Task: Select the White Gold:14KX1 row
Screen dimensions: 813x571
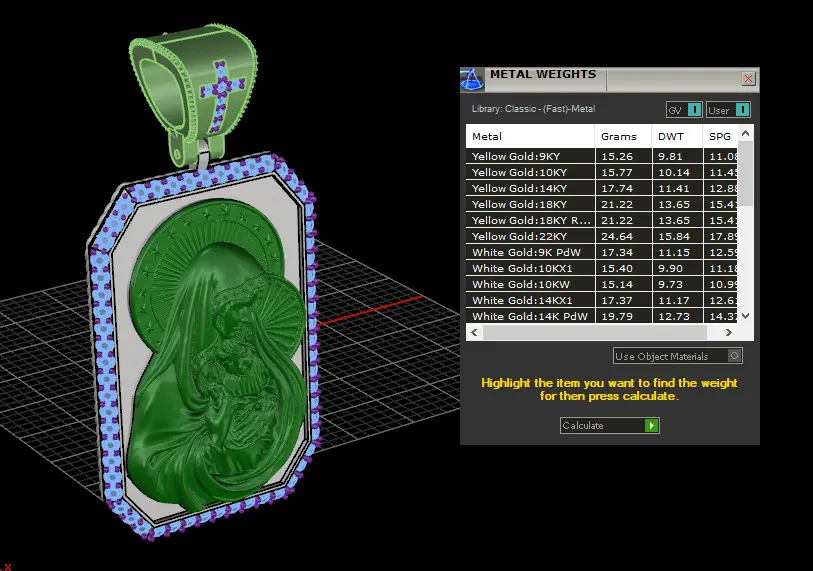Action: coord(601,300)
